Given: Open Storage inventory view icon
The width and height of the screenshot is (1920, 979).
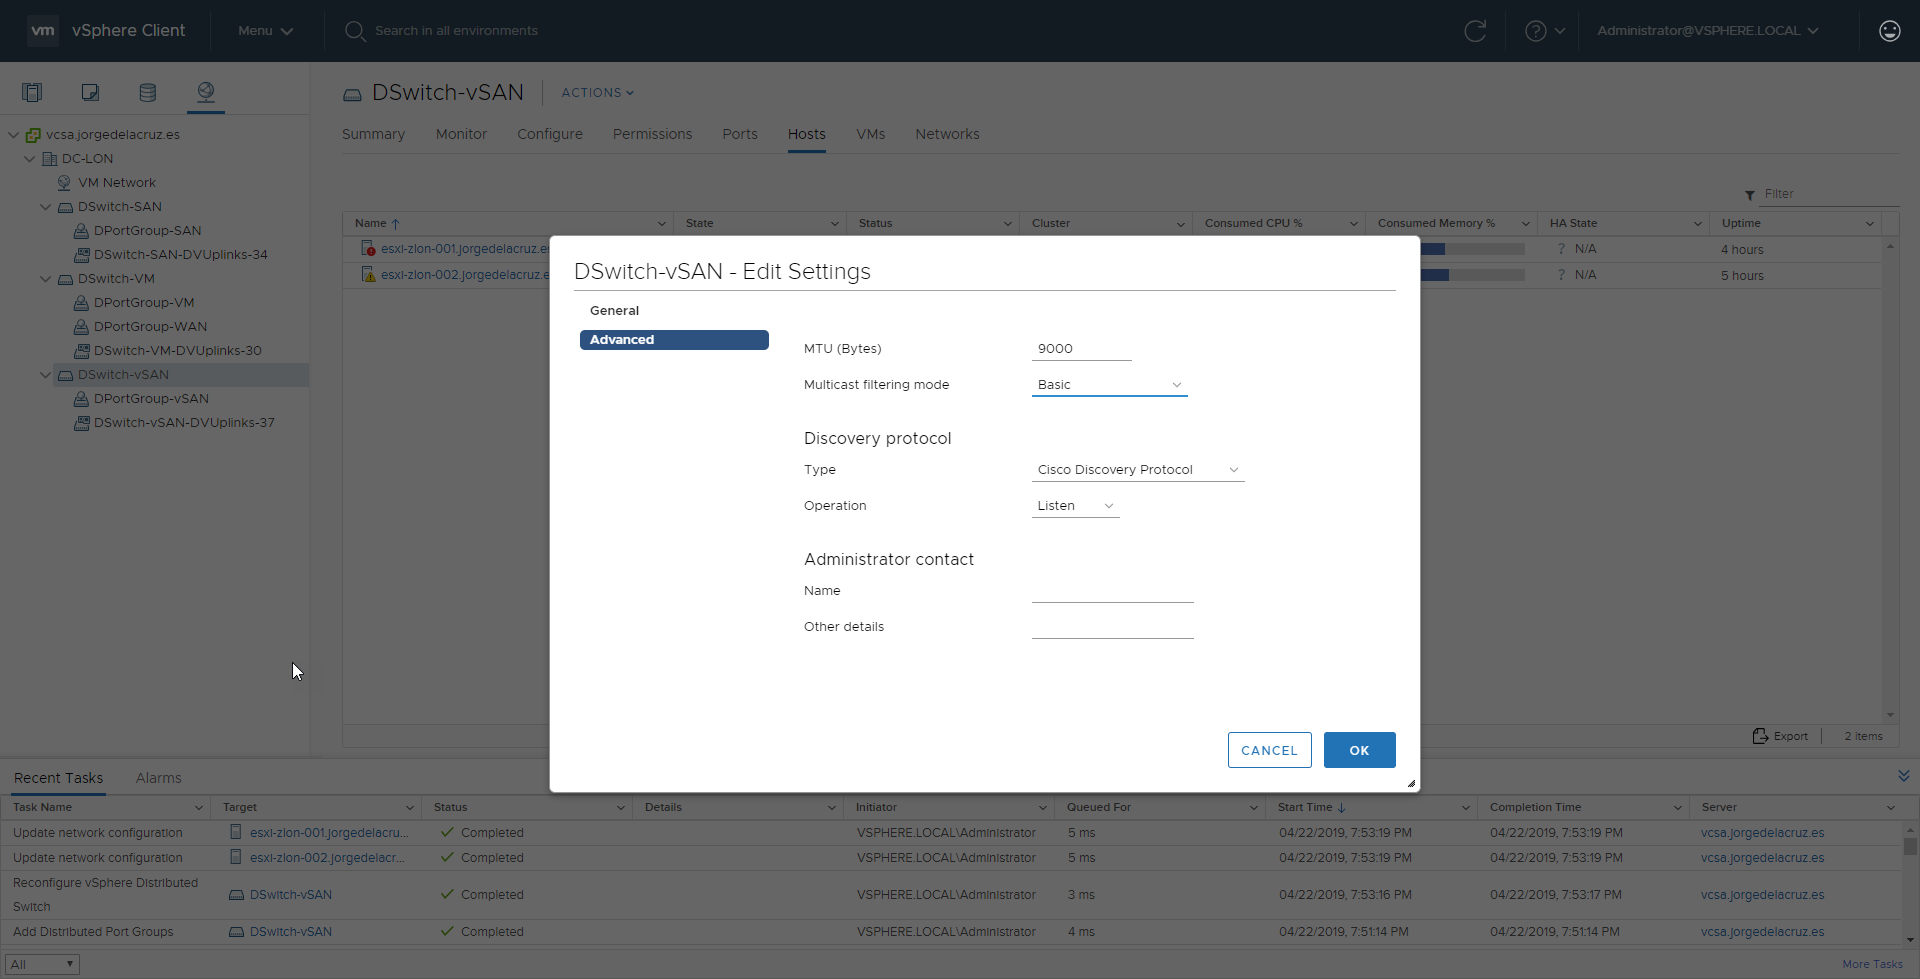Looking at the screenshot, I should (148, 93).
